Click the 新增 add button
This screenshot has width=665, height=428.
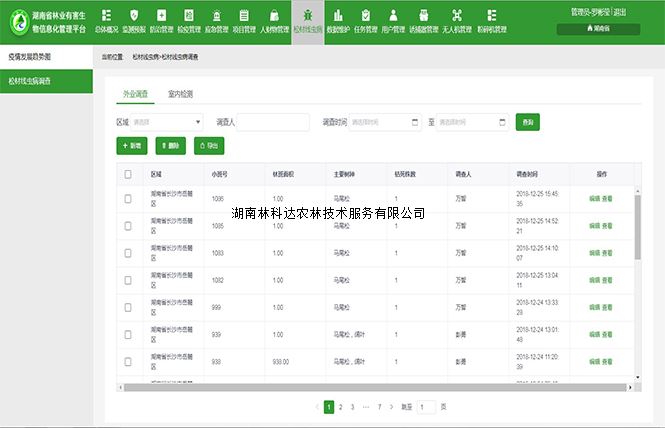click(x=131, y=146)
